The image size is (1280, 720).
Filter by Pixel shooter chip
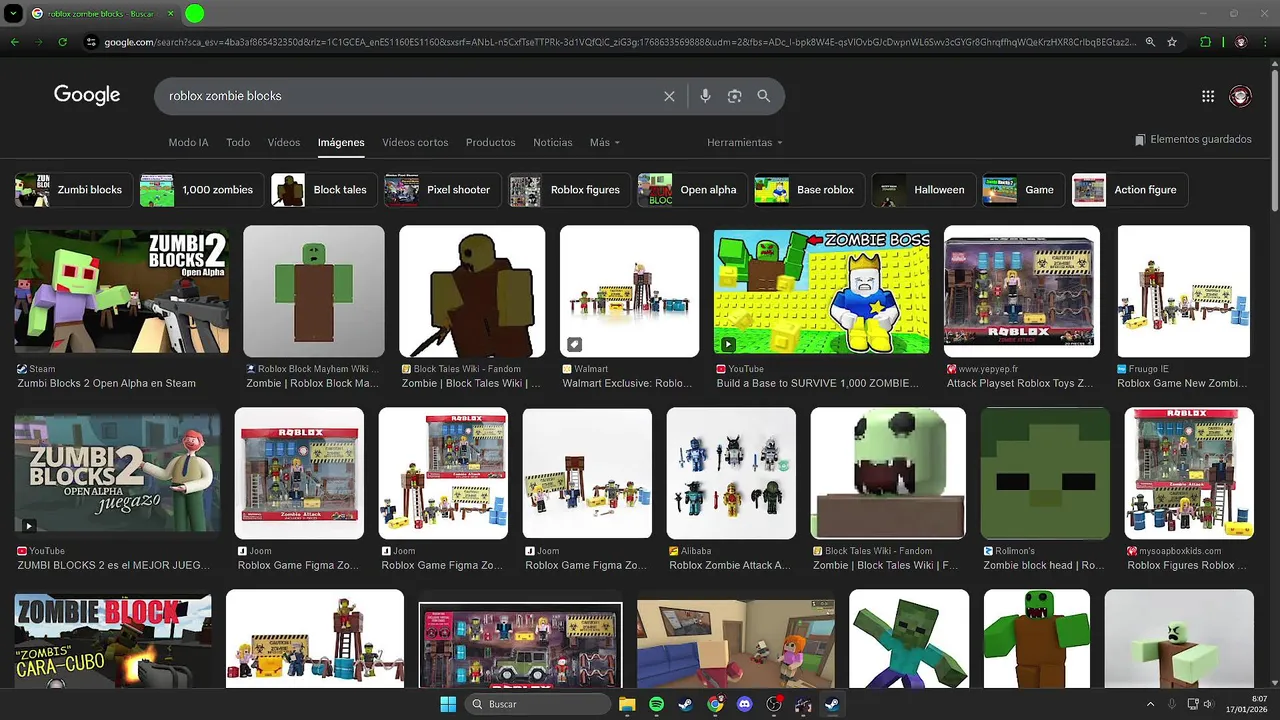coord(443,189)
